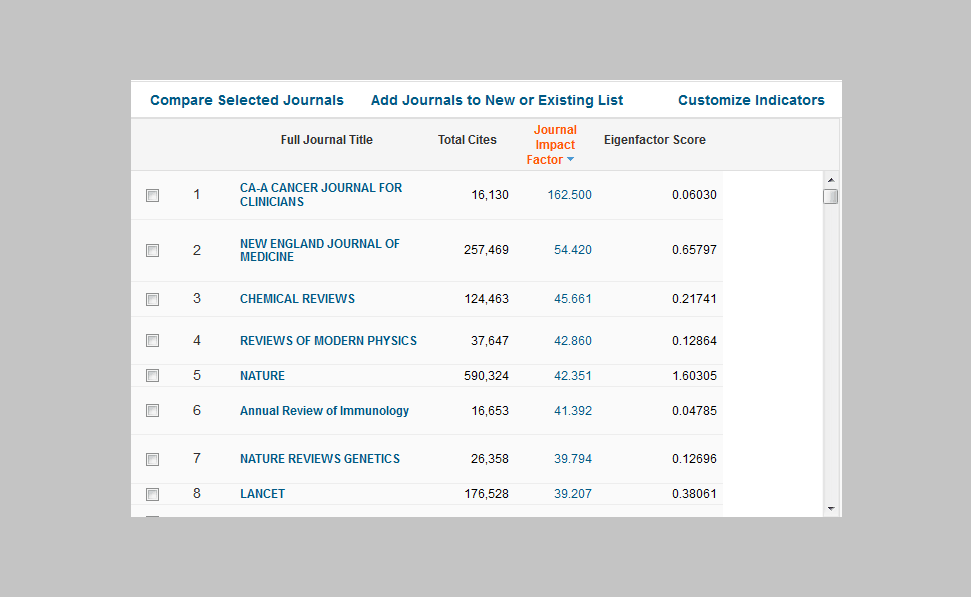Select Eigenfactor score 0.21741
The height and width of the screenshot is (597, 971).
(x=694, y=299)
